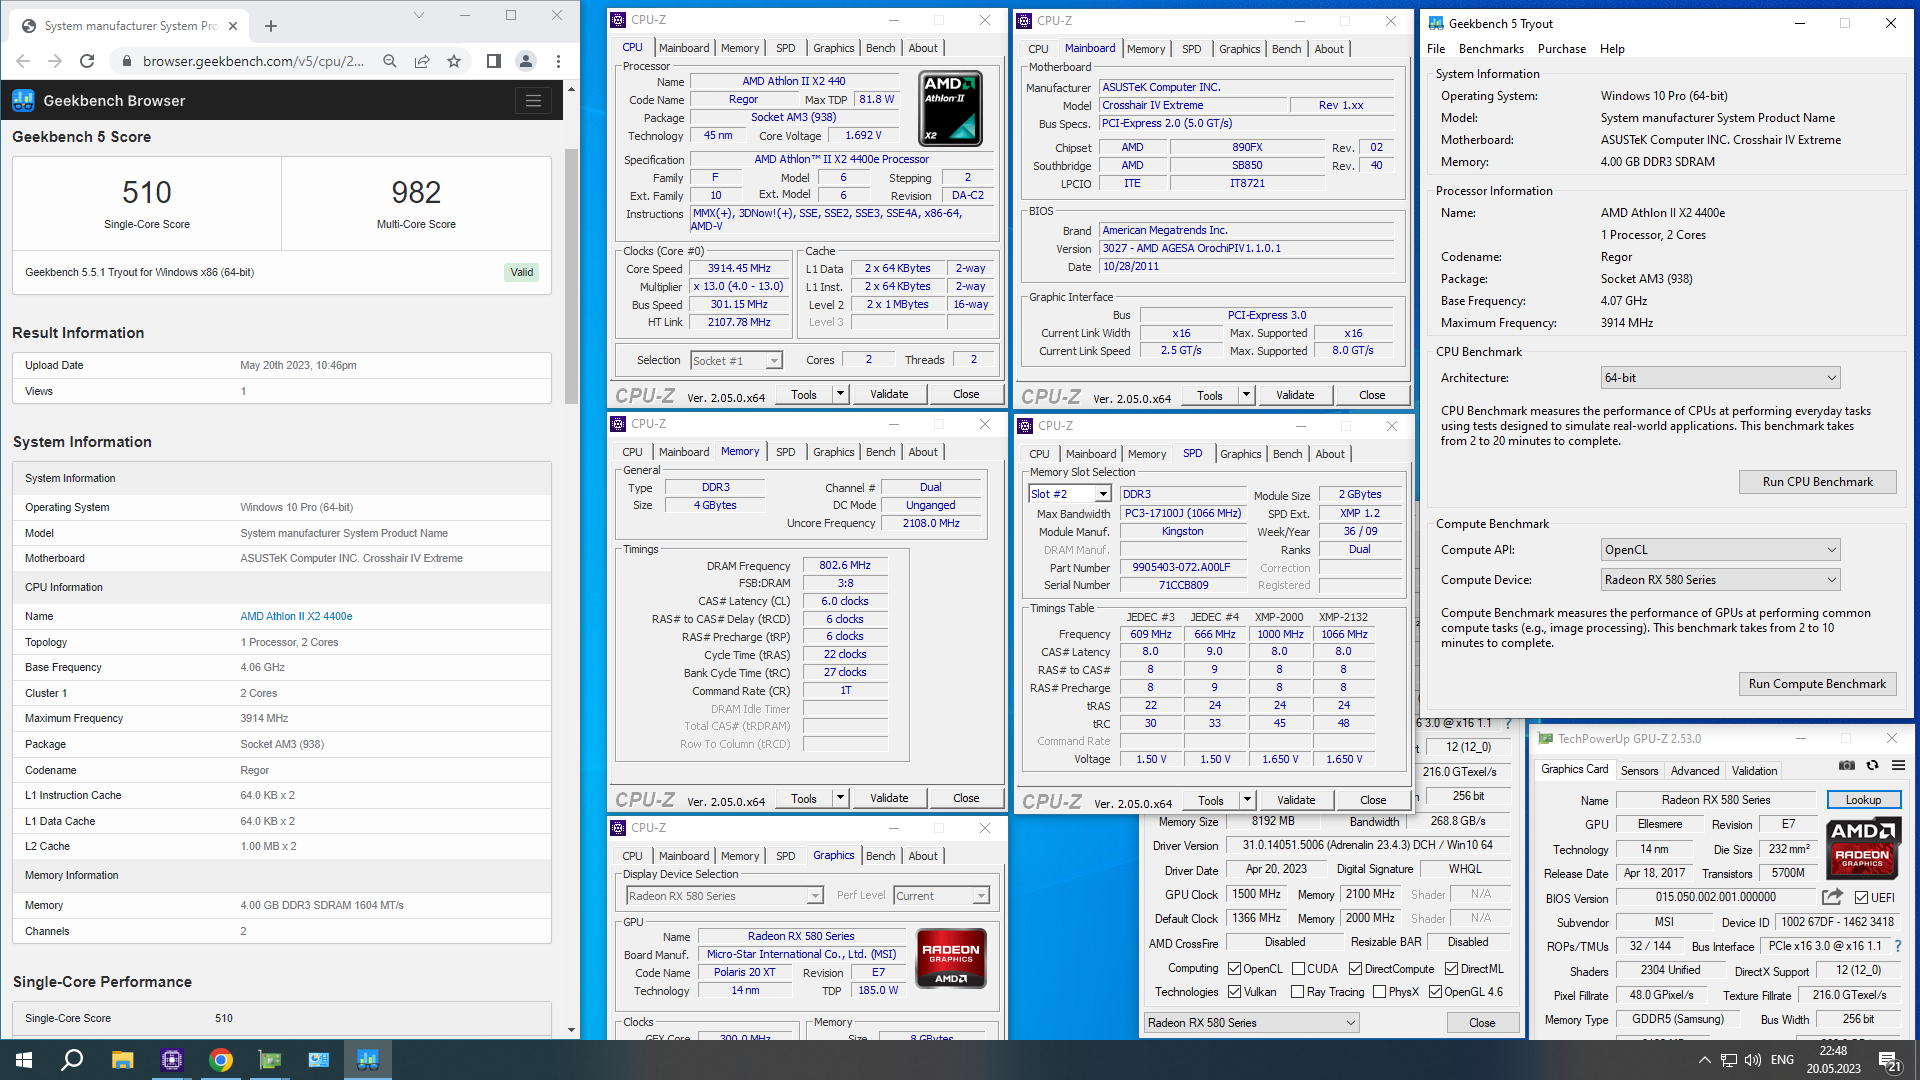Screen dimensions: 1920x1080
Task: Toggle CUDA checkbox in GPU-Z
Action: coord(1298,968)
